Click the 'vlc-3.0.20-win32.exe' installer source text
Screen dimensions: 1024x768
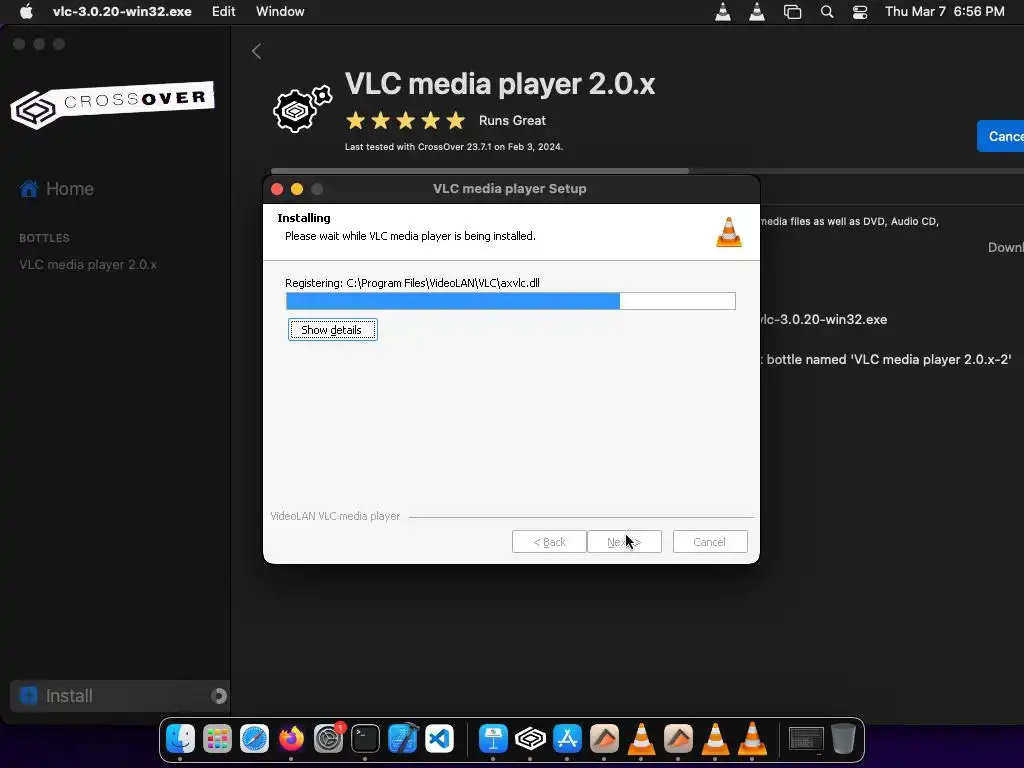point(823,319)
